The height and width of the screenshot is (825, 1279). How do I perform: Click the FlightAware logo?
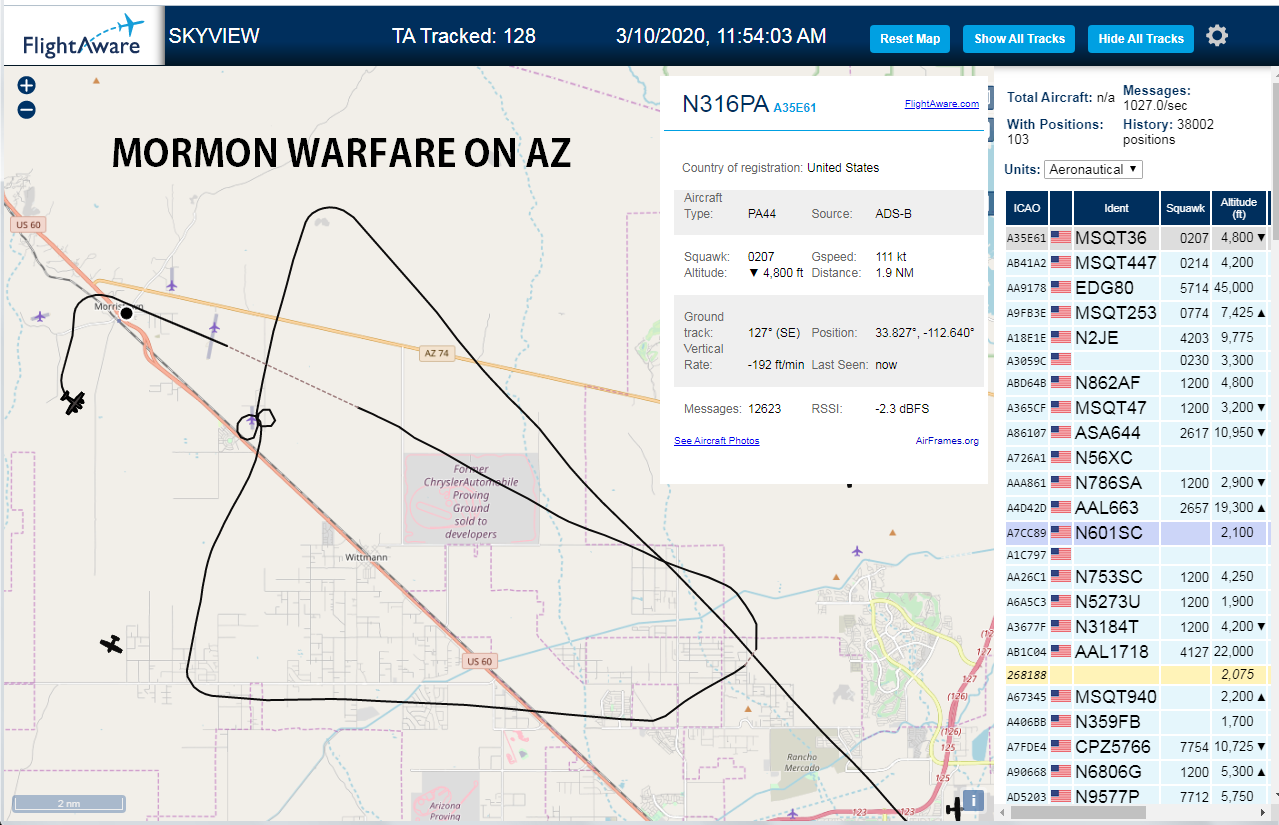[x=82, y=36]
